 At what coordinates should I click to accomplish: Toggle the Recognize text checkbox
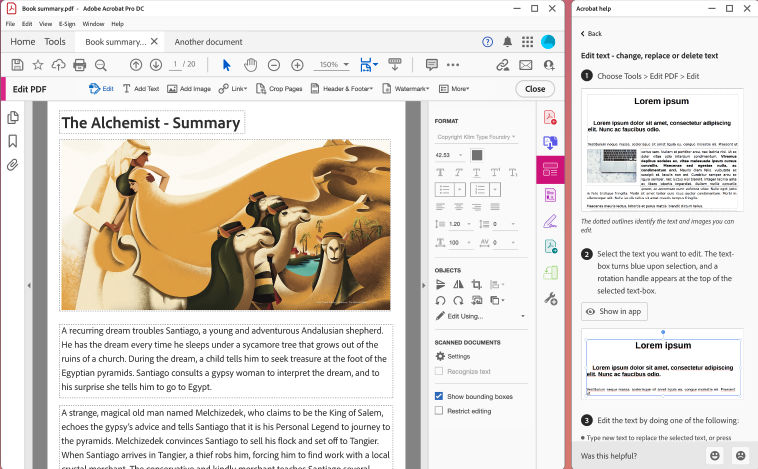point(440,371)
